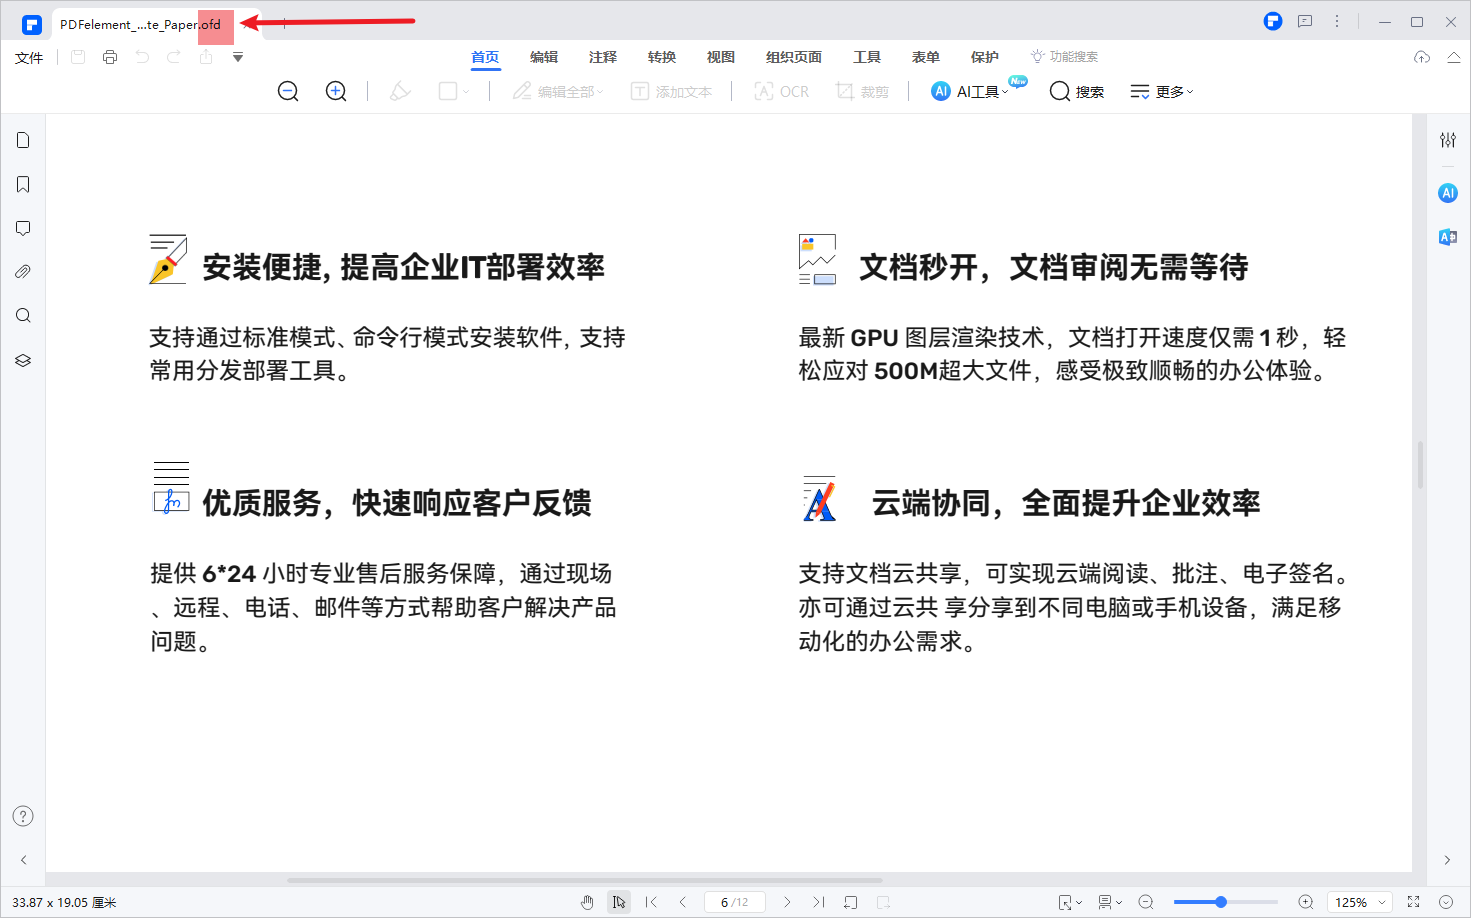Image resolution: width=1471 pixels, height=918 pixels.
Task: Open the search panel in left sidebar
Action: click(22, 315)
